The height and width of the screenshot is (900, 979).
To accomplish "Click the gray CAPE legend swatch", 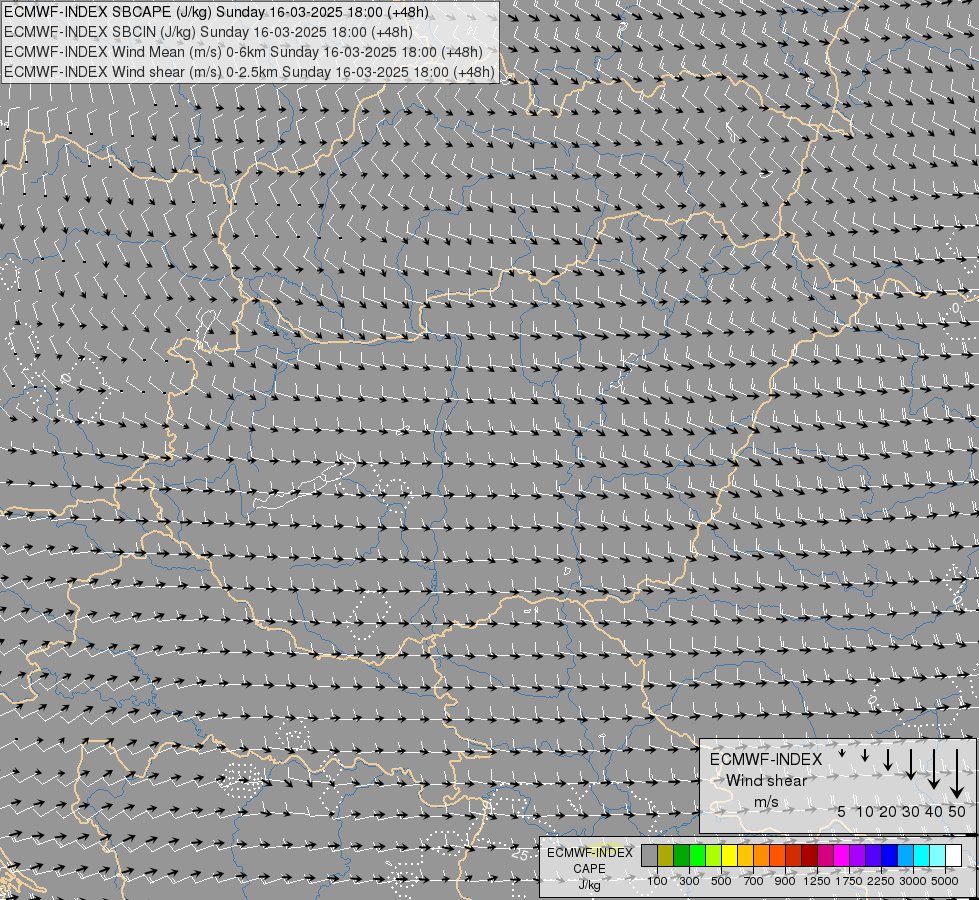I will (x=649, y=855).
